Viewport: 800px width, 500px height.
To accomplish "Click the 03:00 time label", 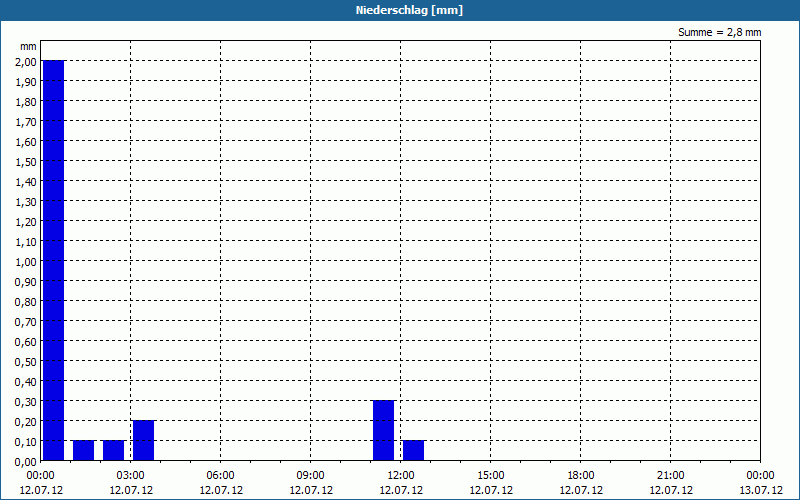I will (x=131, y=476).
